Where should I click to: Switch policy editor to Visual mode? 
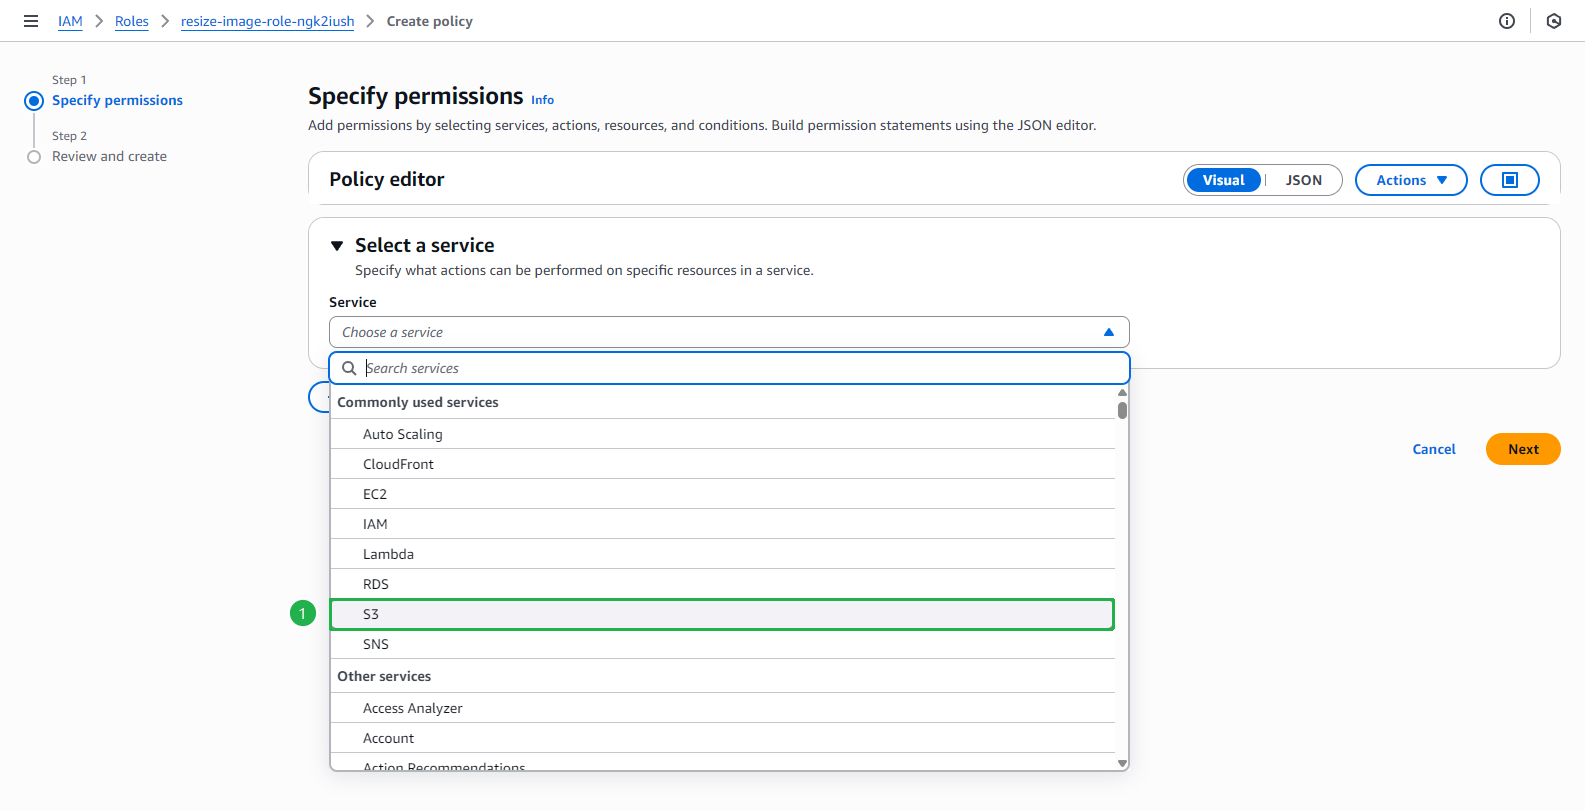click(1224, 180)
